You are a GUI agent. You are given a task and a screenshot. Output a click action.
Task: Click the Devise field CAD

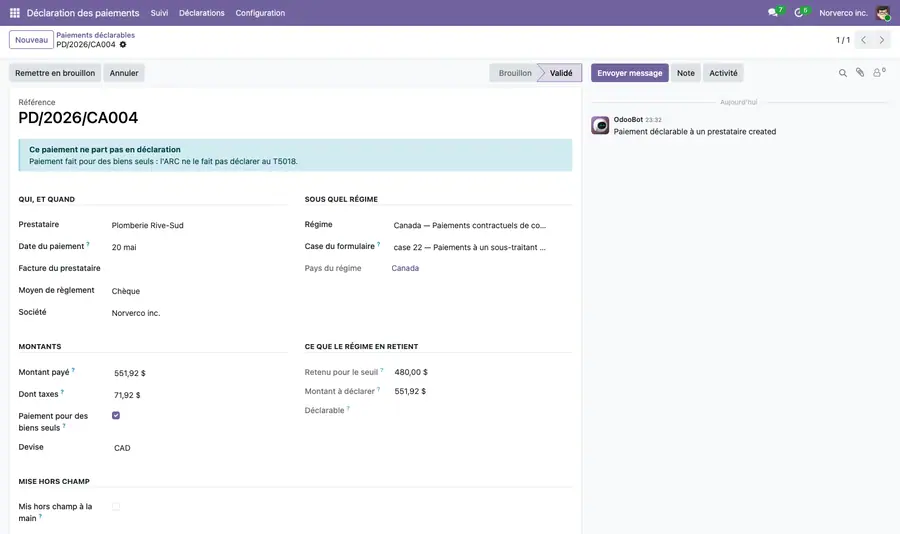[x=122, y=448]
